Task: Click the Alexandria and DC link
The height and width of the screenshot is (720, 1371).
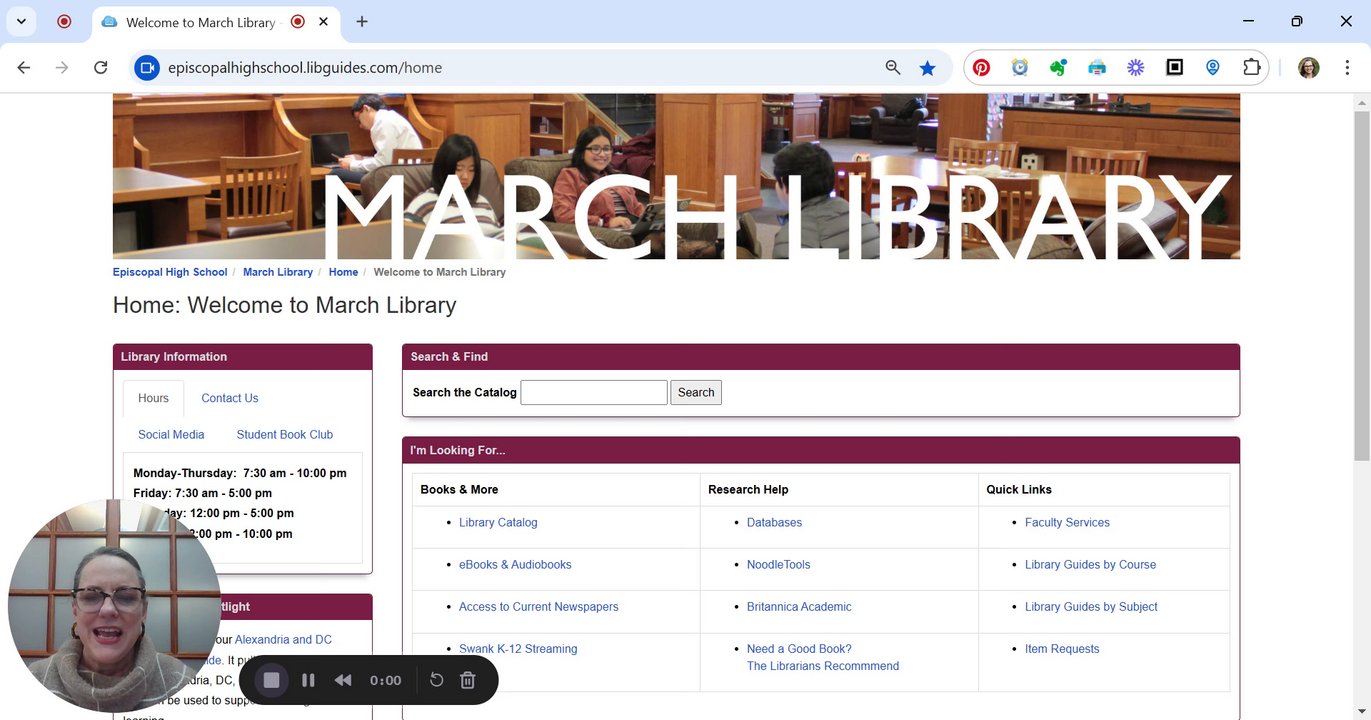Action: click(x=283, y=640)
